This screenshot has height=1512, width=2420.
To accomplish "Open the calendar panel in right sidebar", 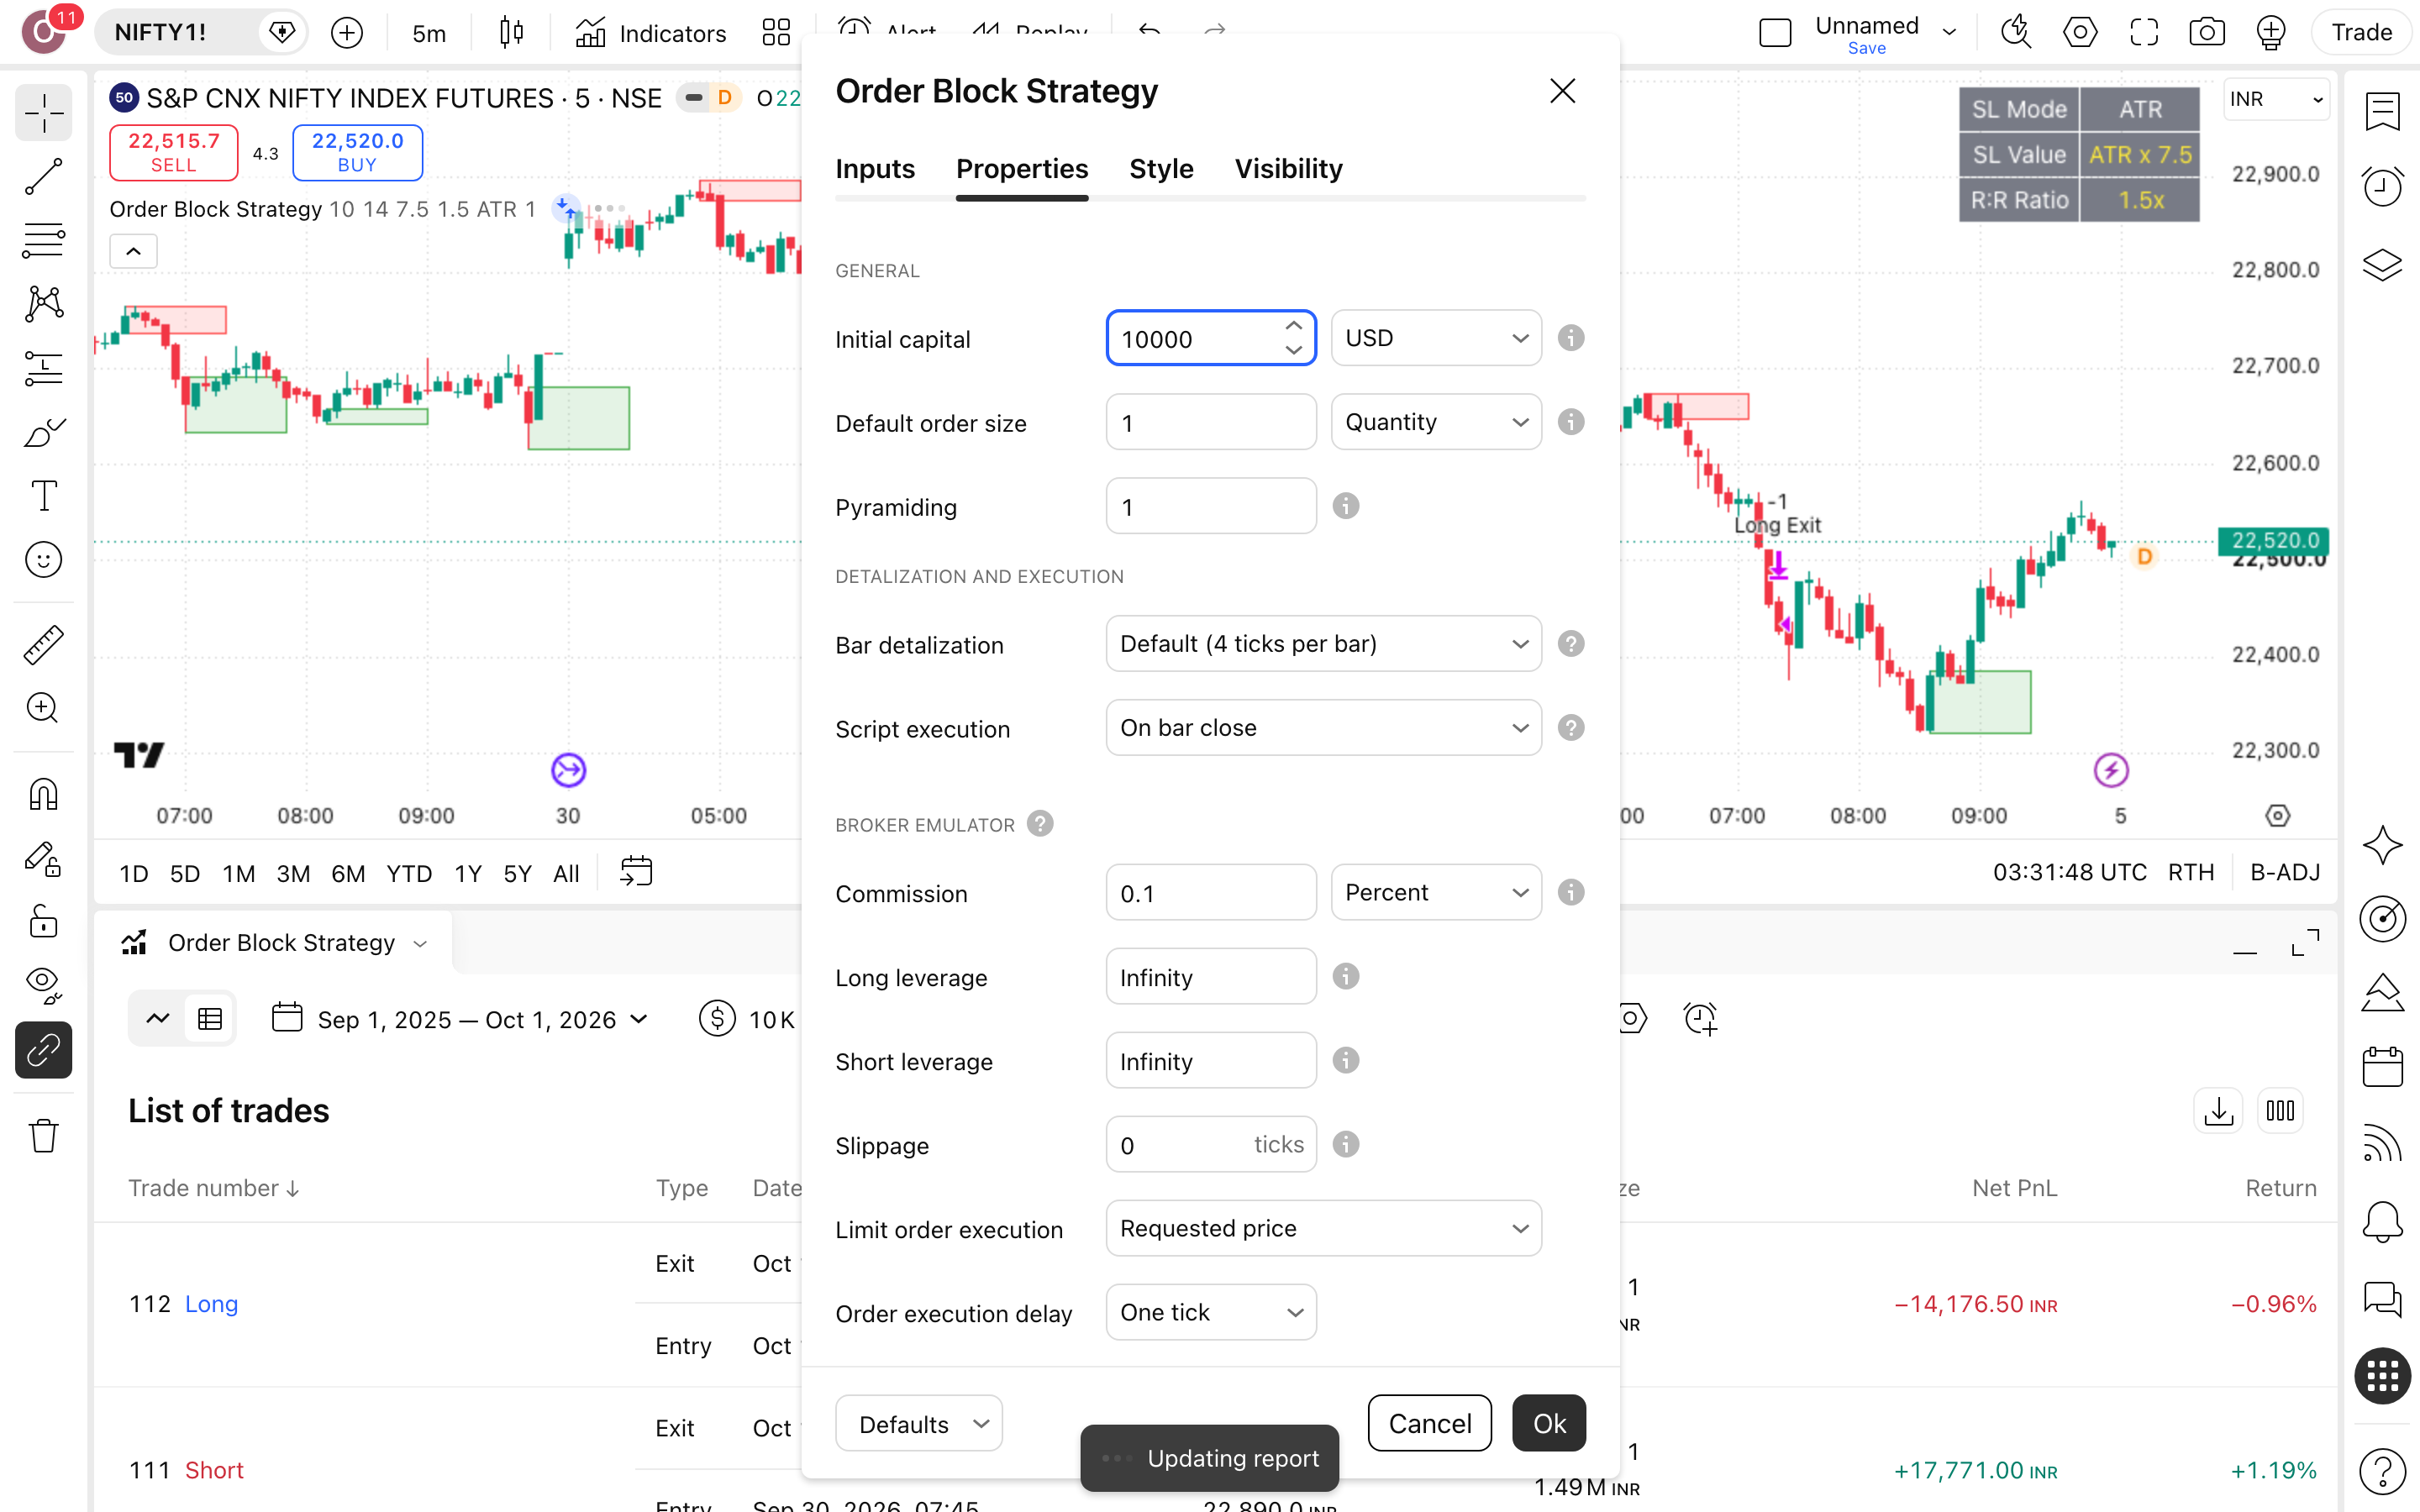I will pyautogui.click(x=2383, y=1067).
